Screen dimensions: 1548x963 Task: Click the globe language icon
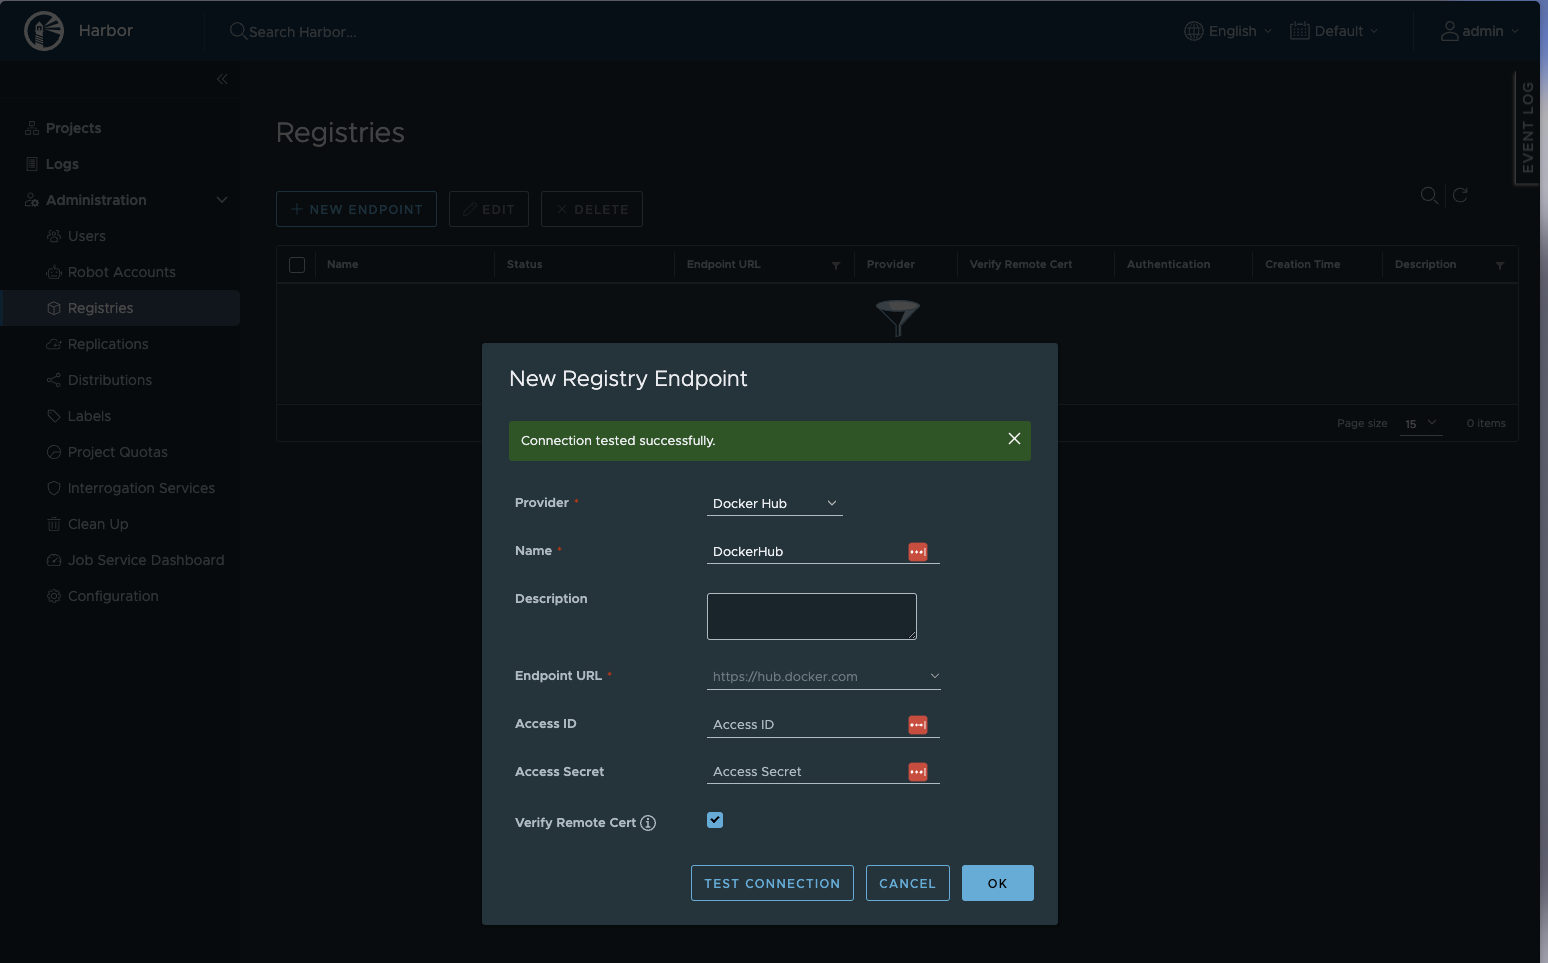click(x=1194, y=31)
